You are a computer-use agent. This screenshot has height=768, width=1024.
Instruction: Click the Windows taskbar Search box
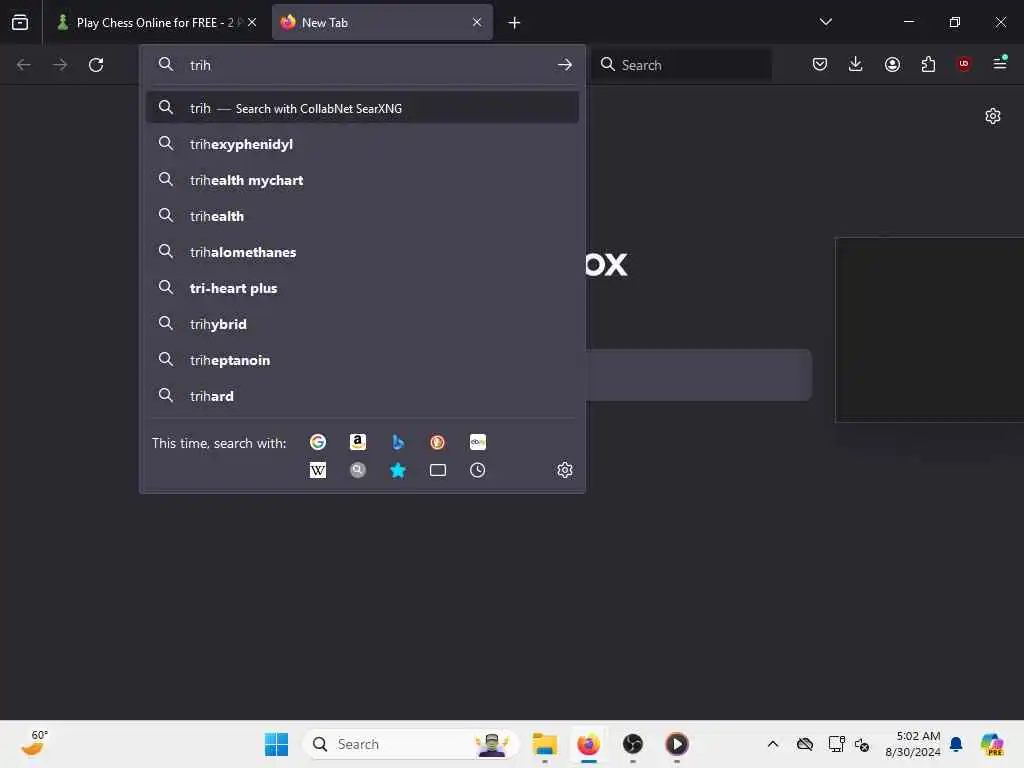[x=410, y=744]
